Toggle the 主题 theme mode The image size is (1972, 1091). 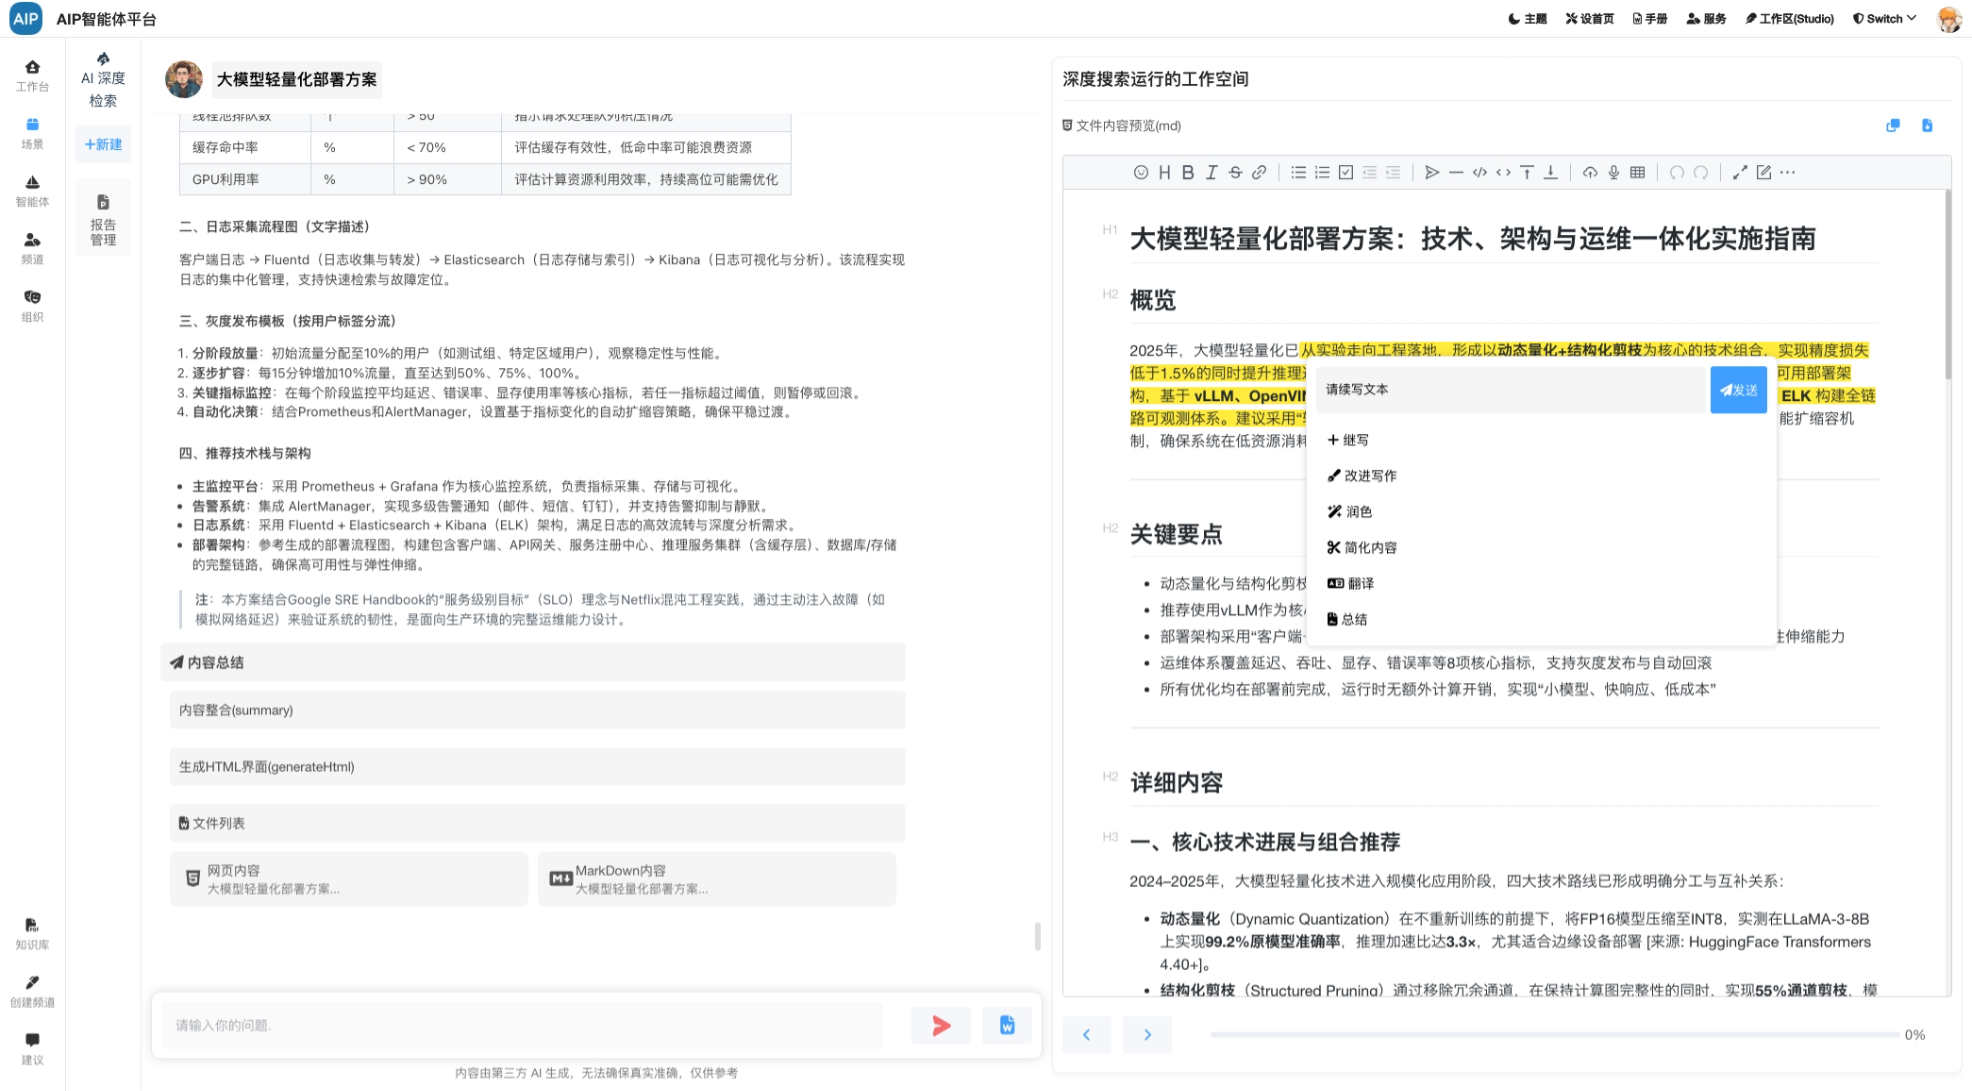tap(1527, 18)
